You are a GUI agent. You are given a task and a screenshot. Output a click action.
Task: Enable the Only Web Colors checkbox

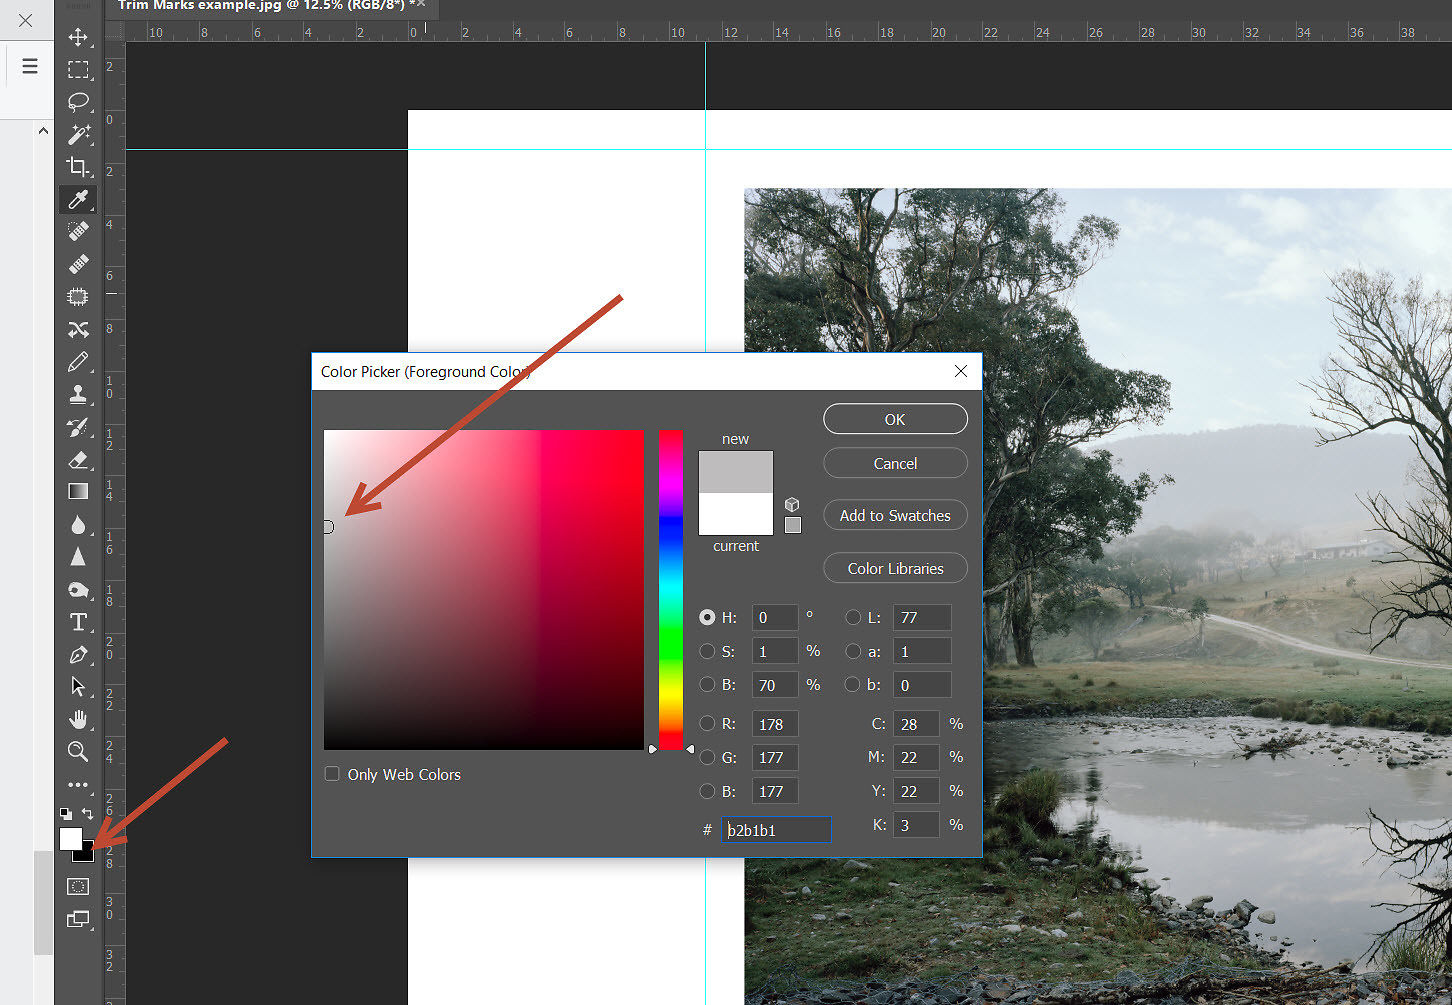(x=331, y=773)
